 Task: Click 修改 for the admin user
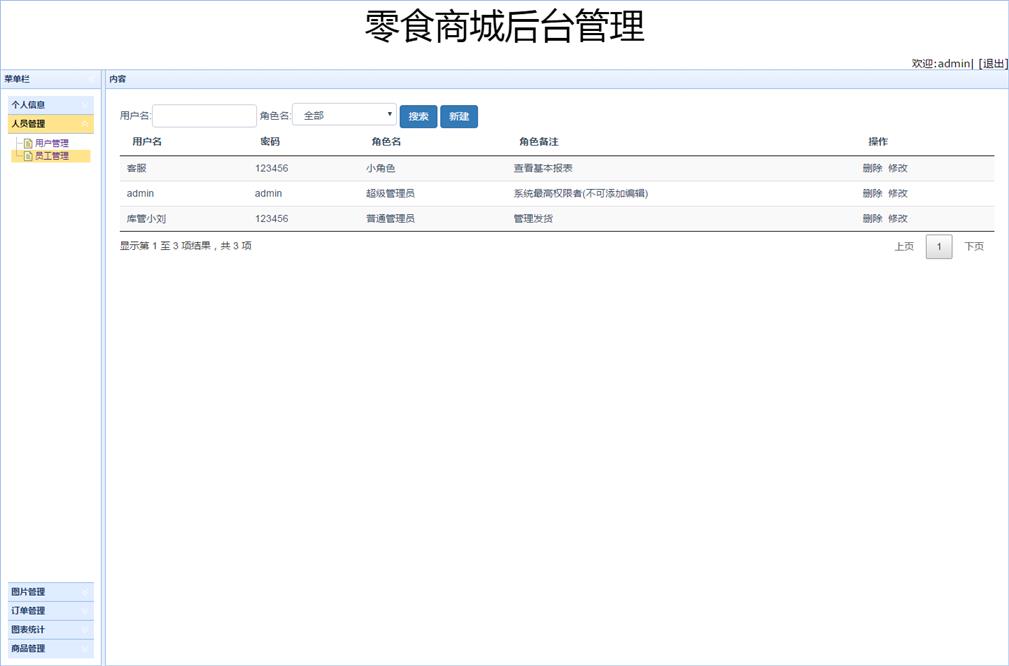coord(898,193)
